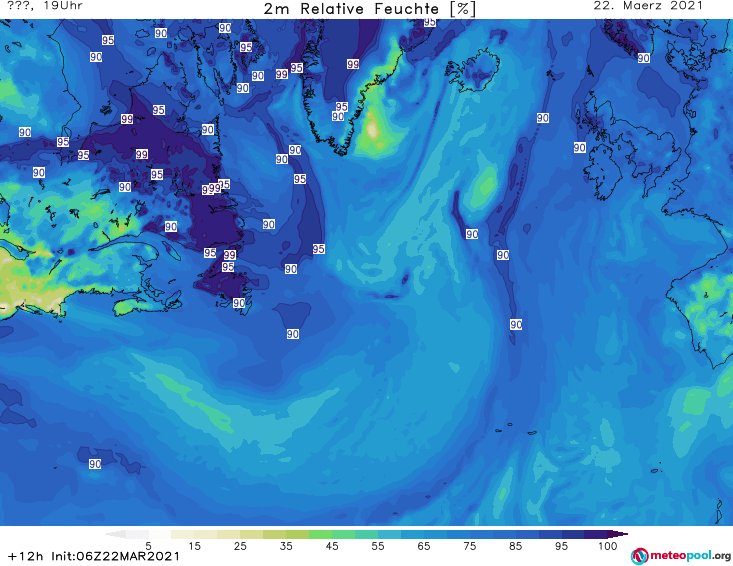This screenshot has width=733, height=566.
Task: Click the '90' label northwest of Scotland
Action: click(543, 118)
